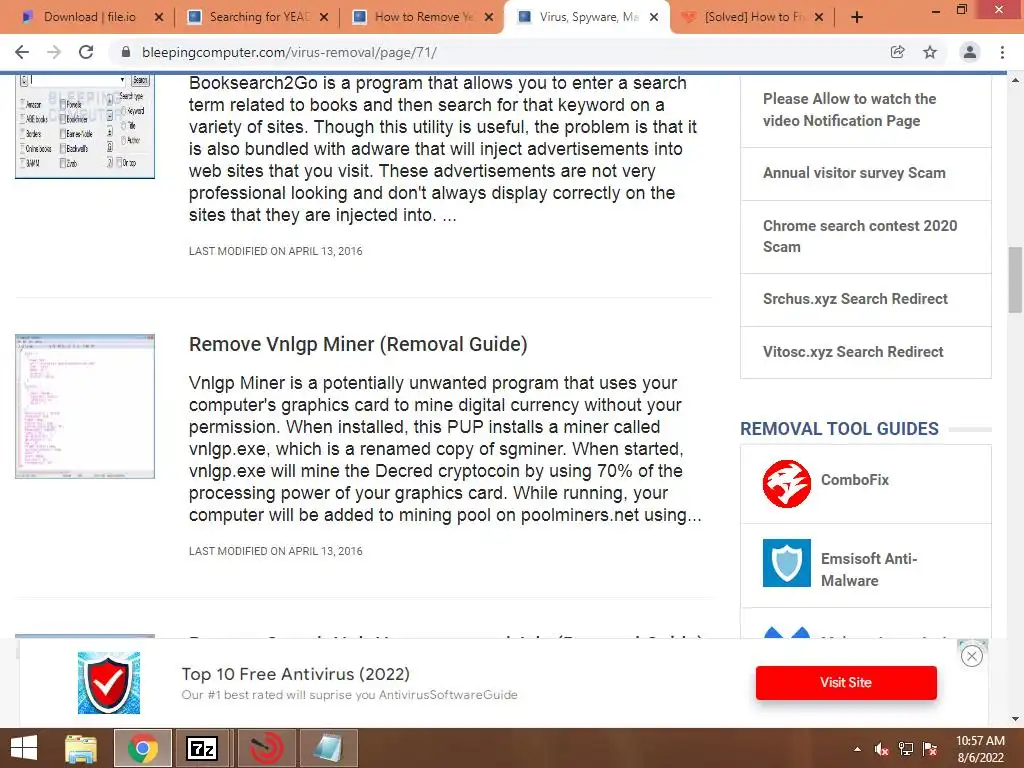Click the site lock icon
The image size is (1024, 768).
point(126,52)
